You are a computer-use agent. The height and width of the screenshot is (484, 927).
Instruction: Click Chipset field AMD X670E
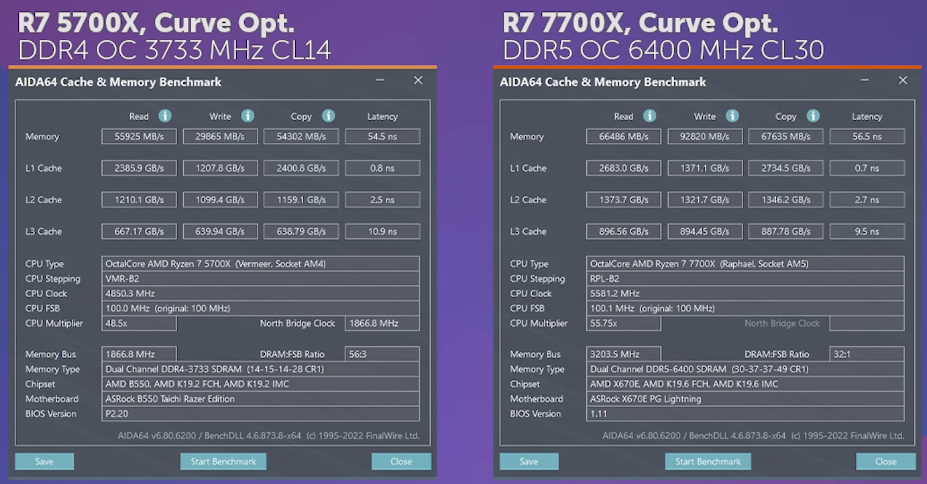click(x=746, y=384)
